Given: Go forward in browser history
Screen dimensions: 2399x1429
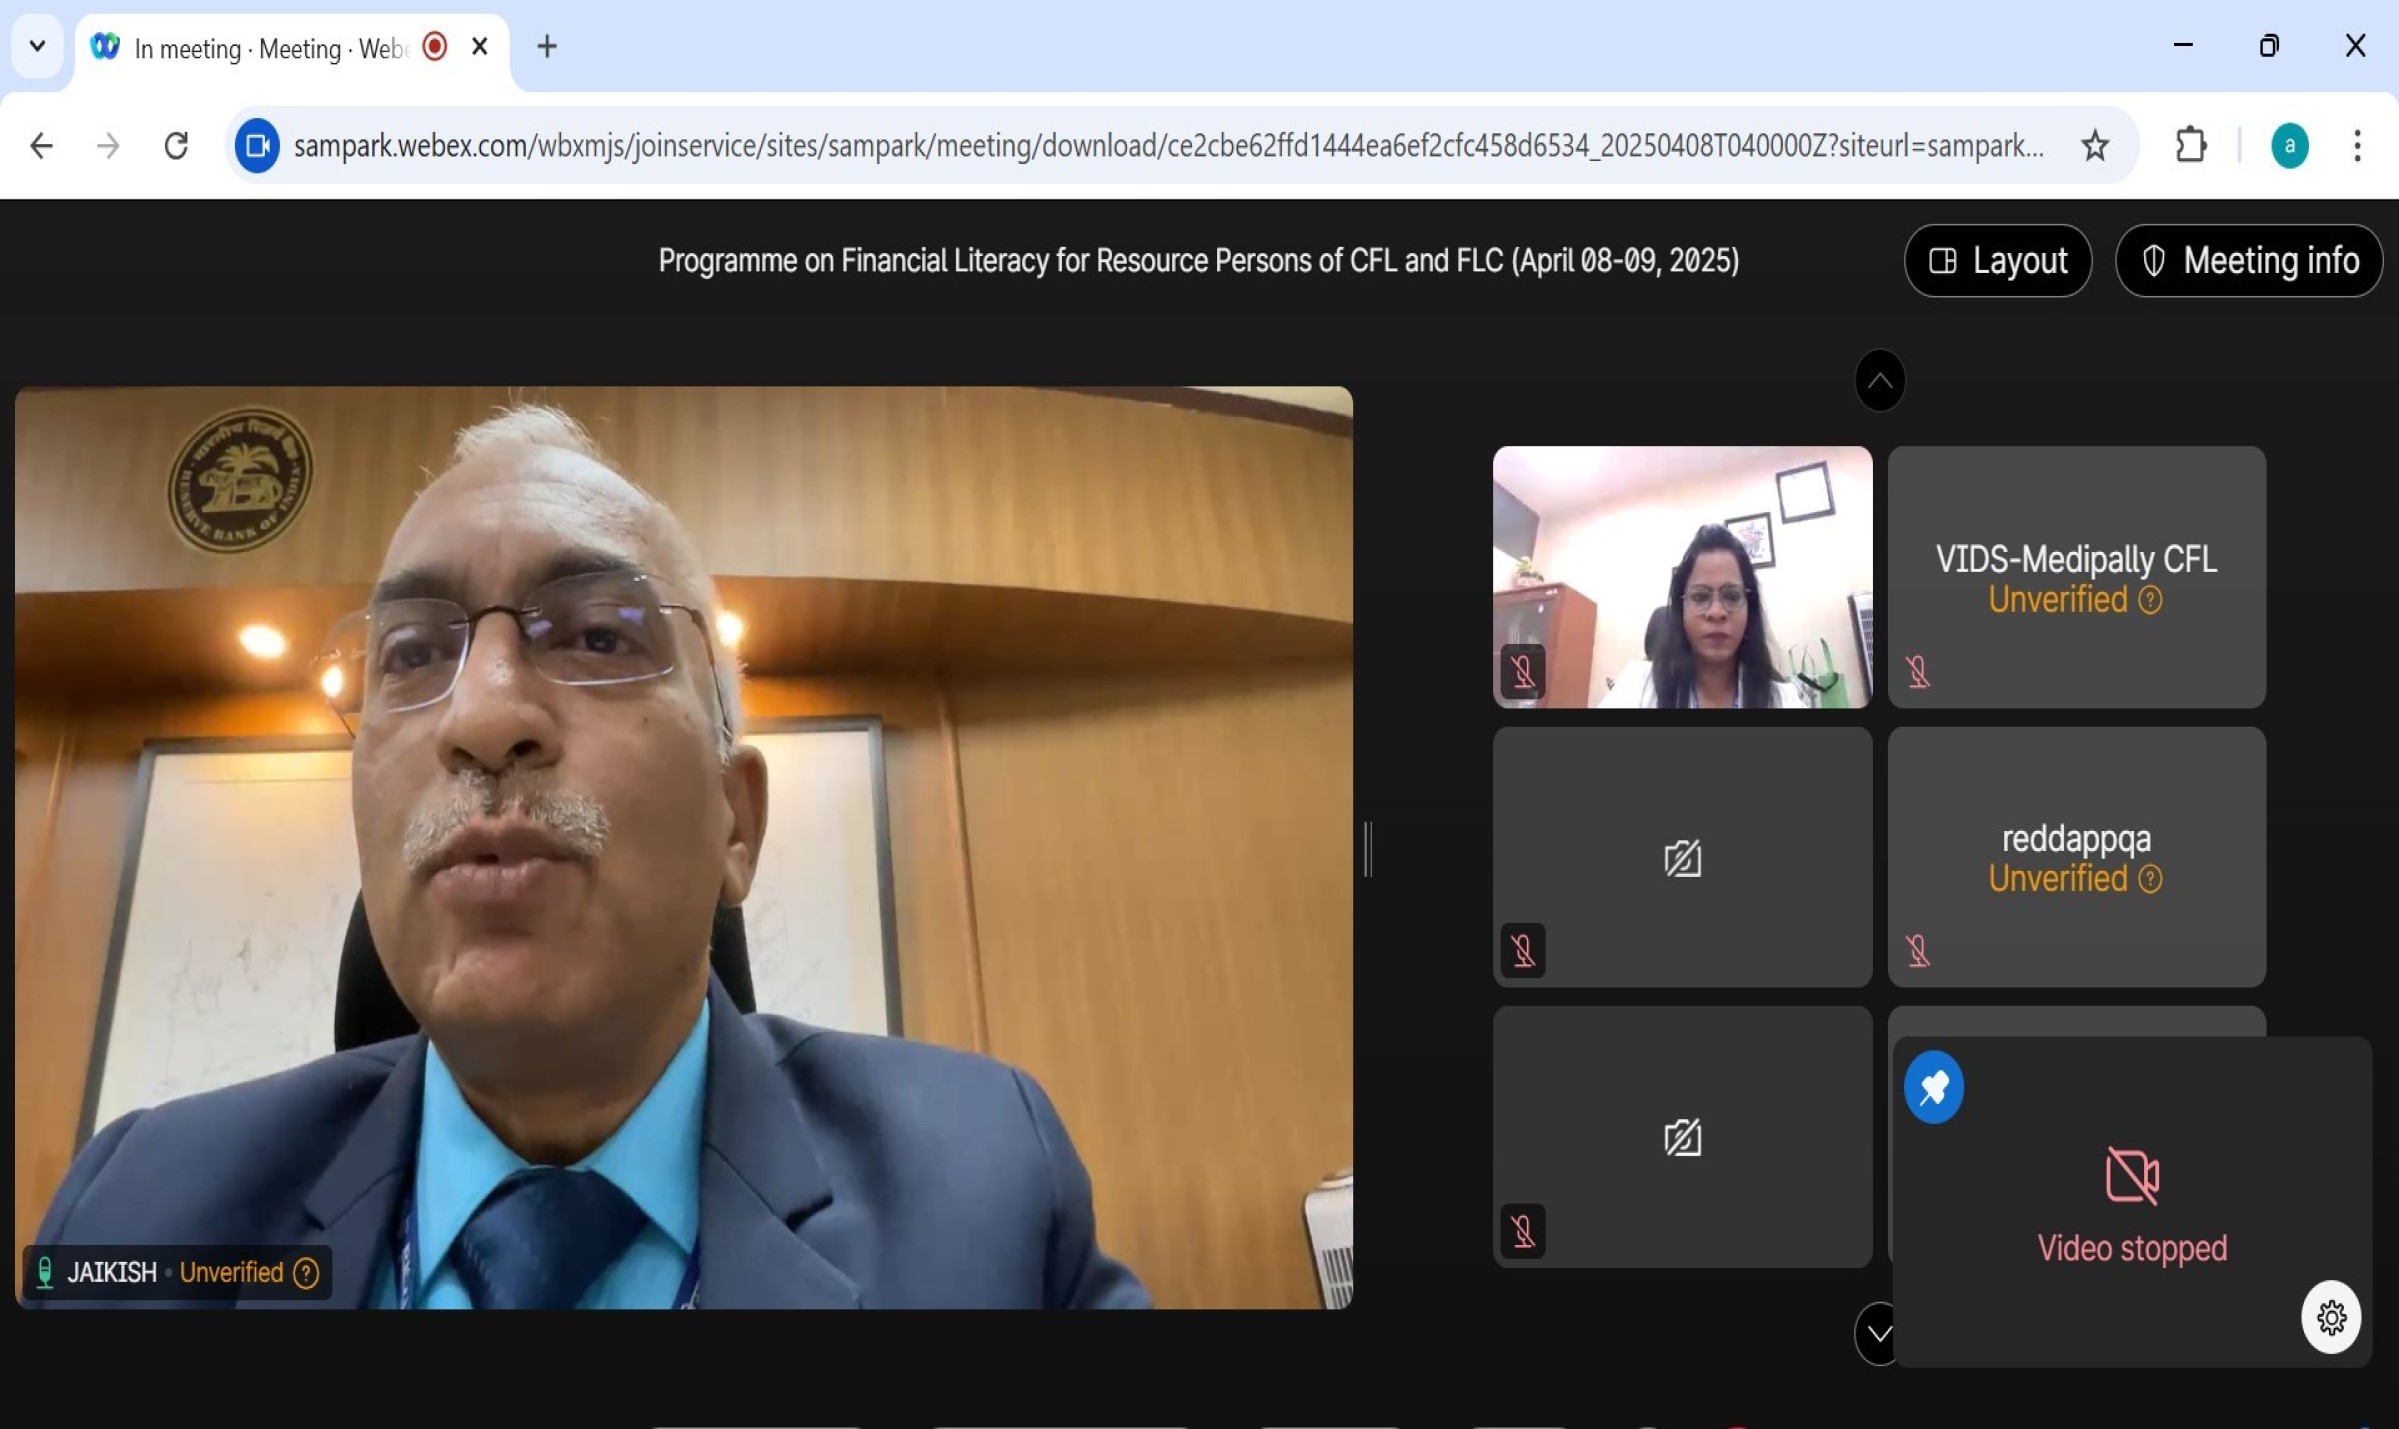Looking at the screenshot, I should [108, 146].
